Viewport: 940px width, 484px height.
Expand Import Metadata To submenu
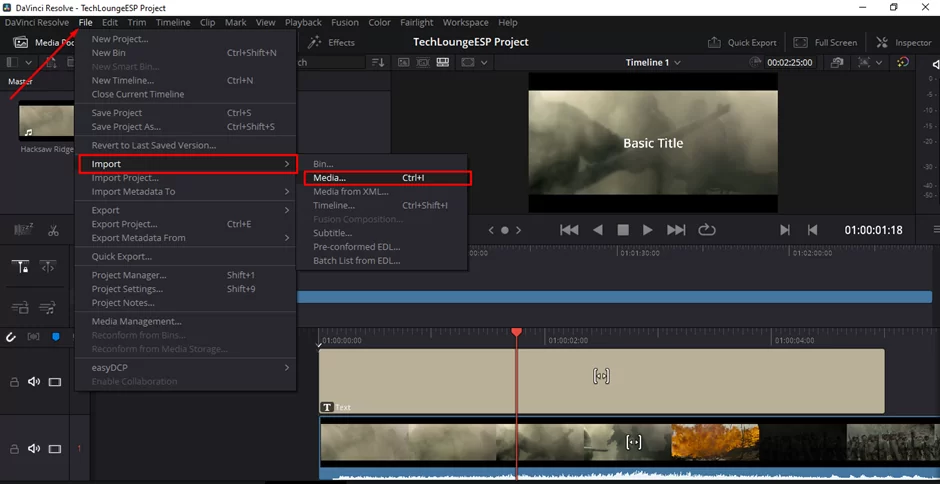click(186, 191)
